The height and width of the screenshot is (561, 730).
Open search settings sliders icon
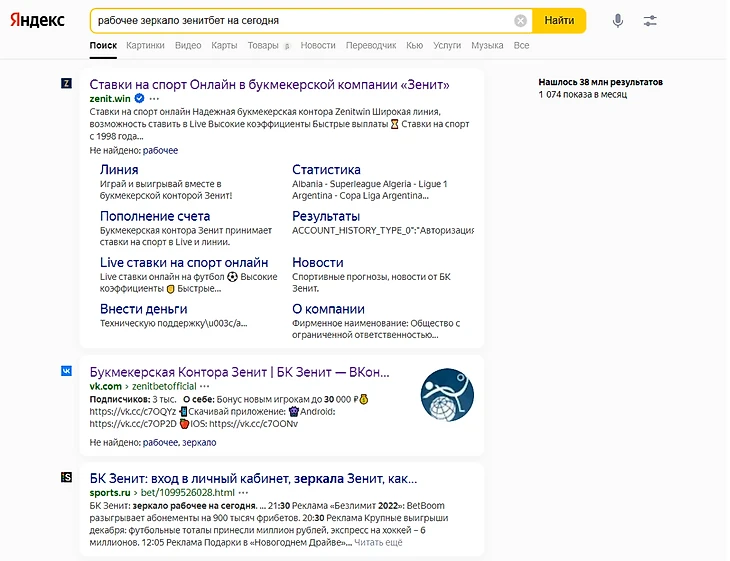pos(650,20)
